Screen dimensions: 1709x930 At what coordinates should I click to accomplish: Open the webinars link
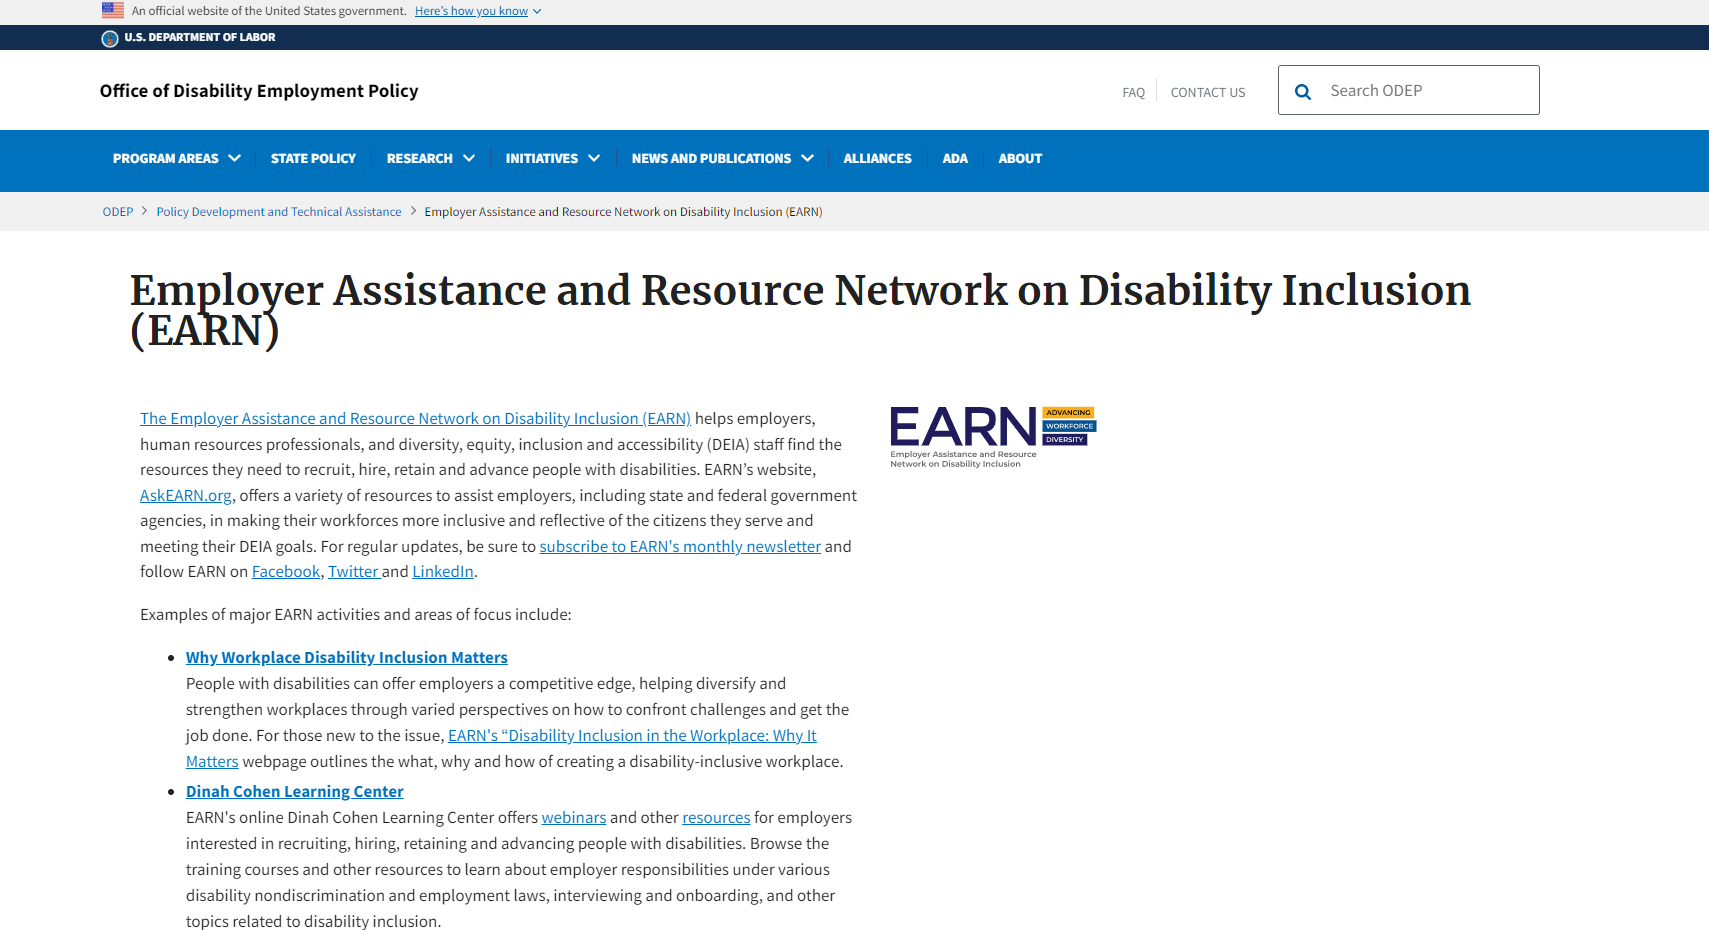pyautogui.click(x=574, y=818)
